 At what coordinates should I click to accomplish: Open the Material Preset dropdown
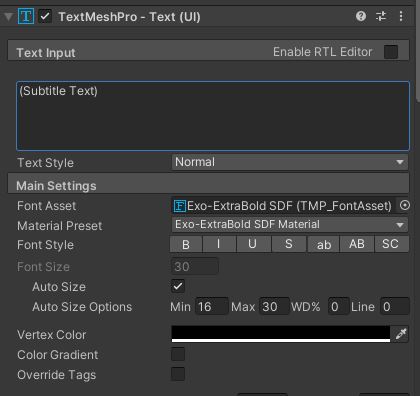pyautogui.click(x=290, y=225)
